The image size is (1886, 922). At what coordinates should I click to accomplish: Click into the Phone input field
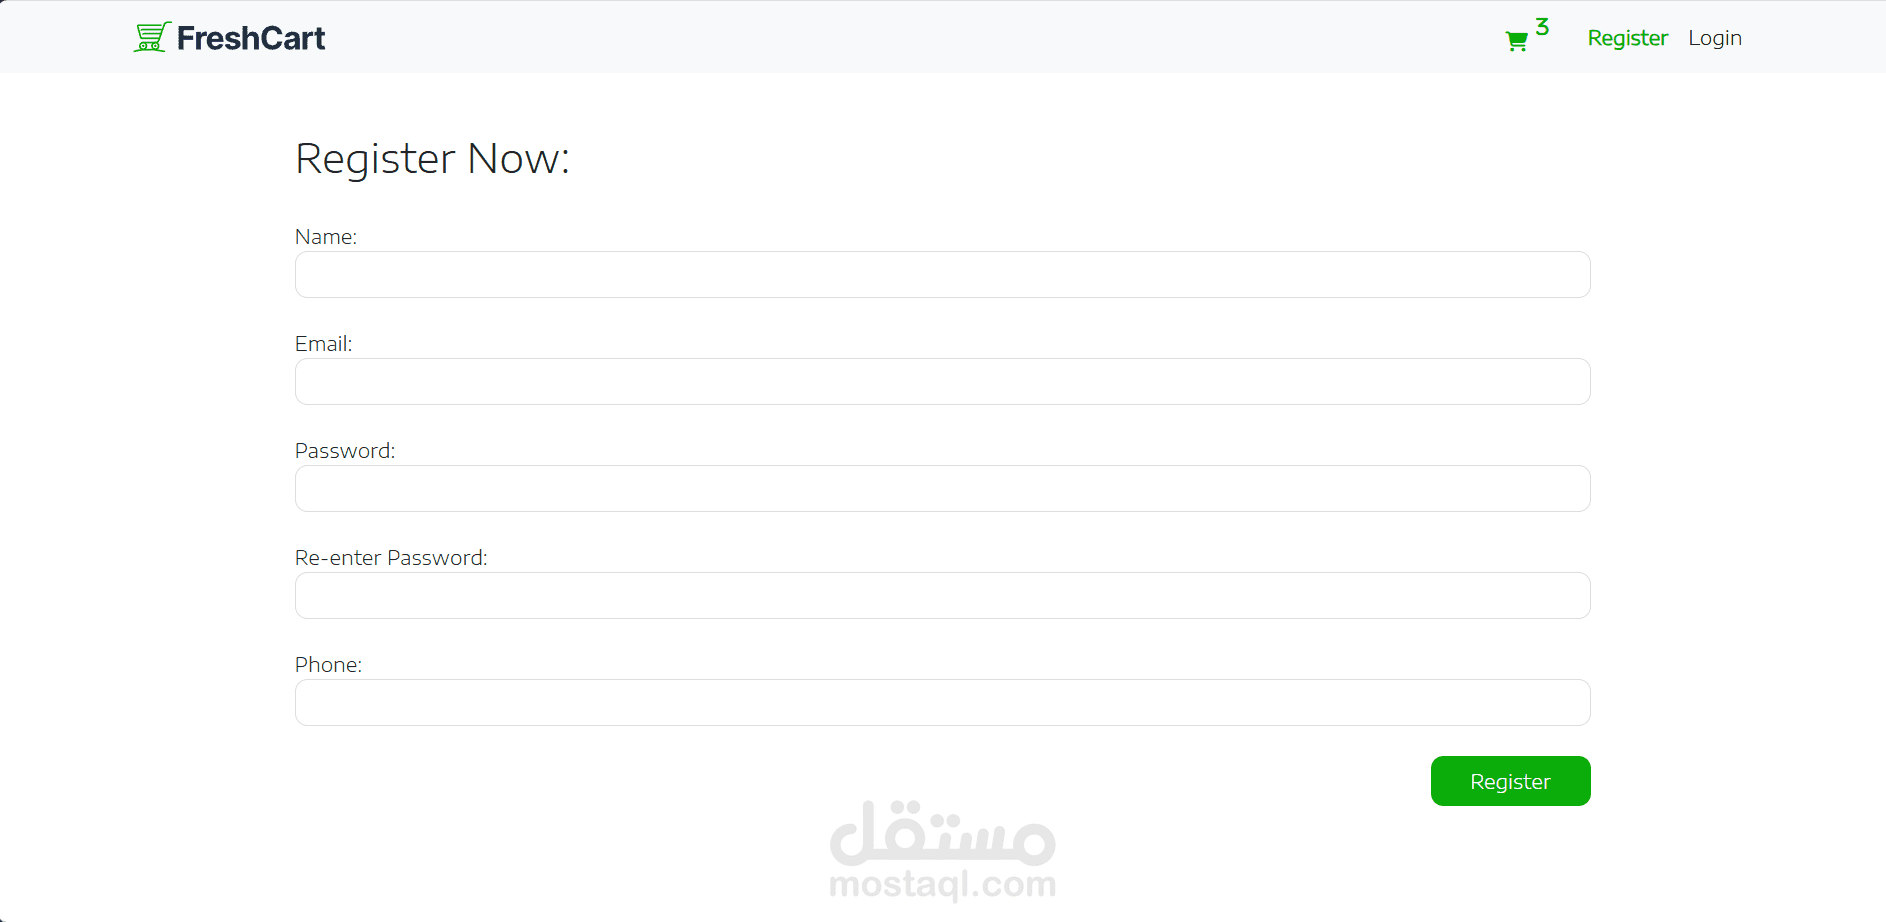coord(942,703)
